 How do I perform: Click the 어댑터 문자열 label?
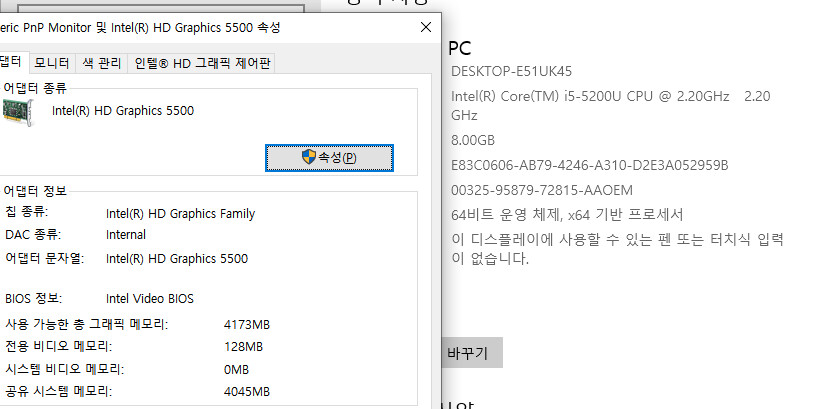pos(44,258)
